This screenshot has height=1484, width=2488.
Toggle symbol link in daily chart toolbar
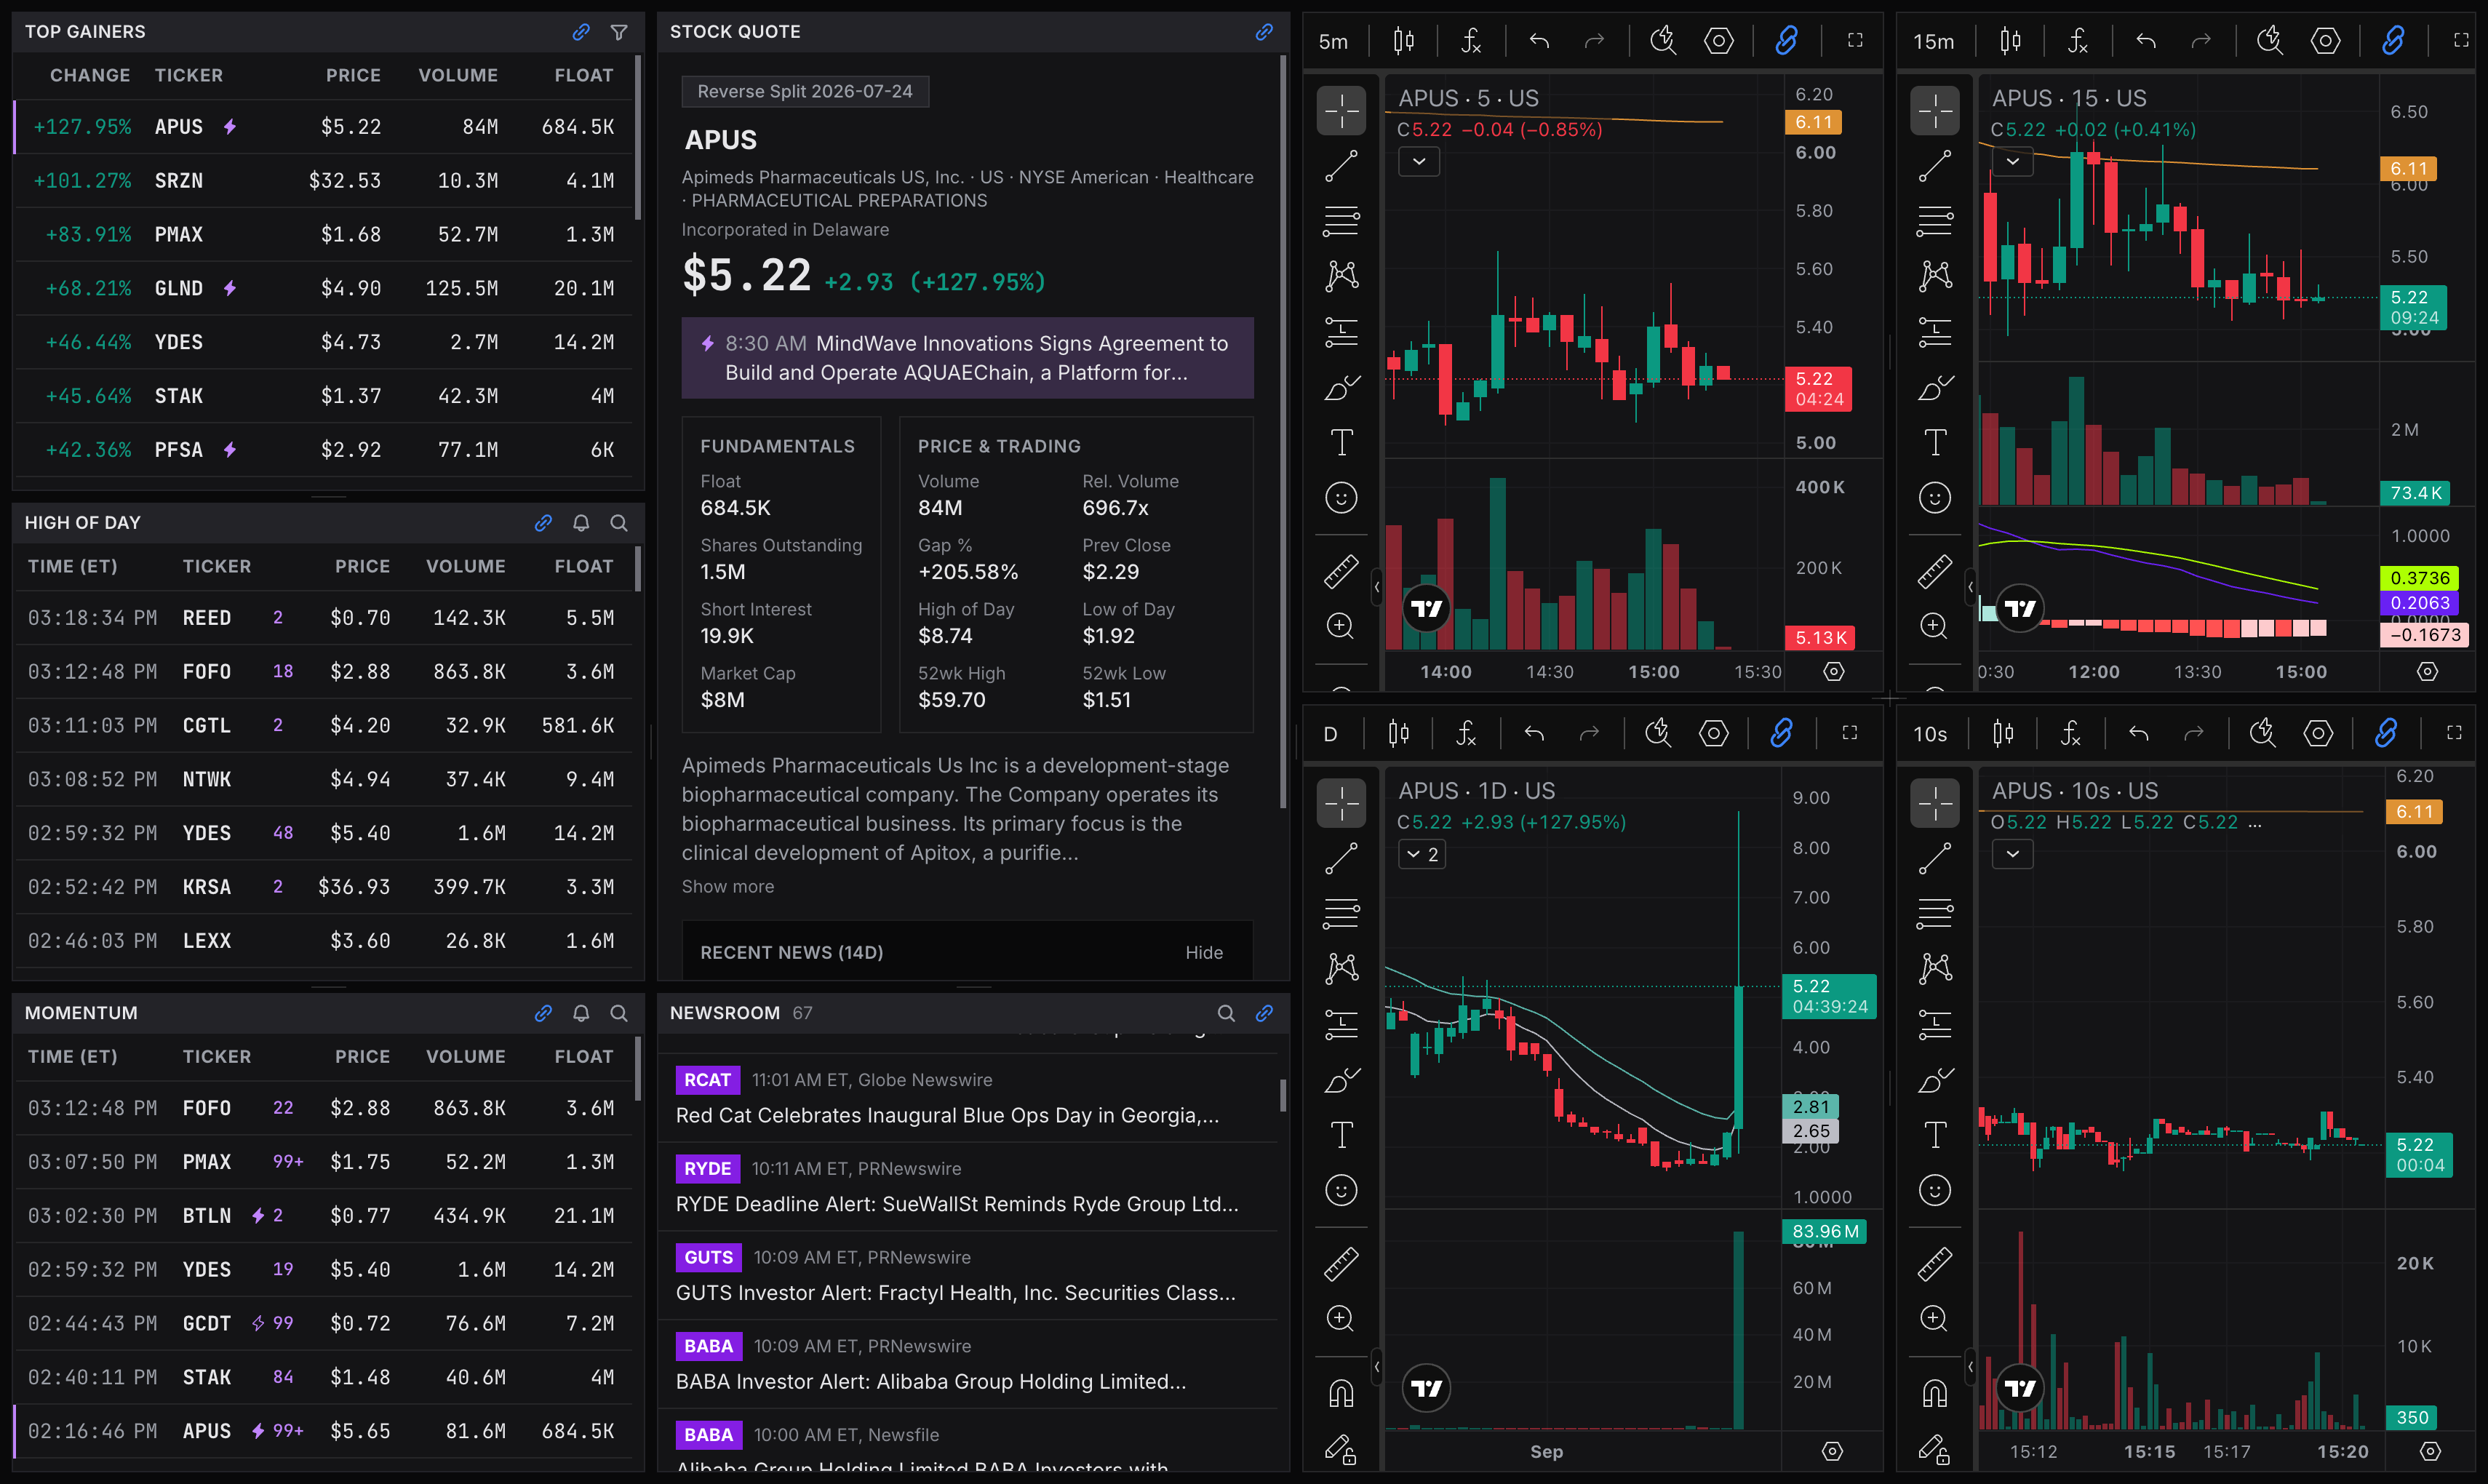point(1781,734)
